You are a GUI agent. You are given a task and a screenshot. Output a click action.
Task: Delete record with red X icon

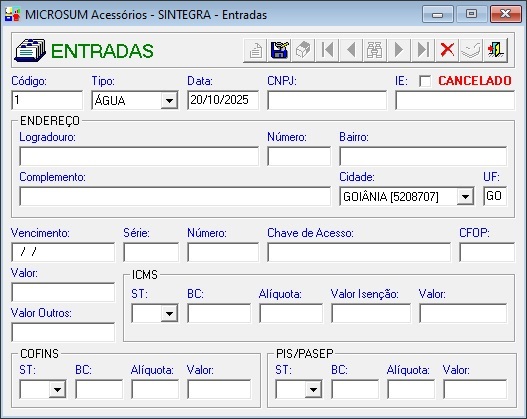point(447,50)
